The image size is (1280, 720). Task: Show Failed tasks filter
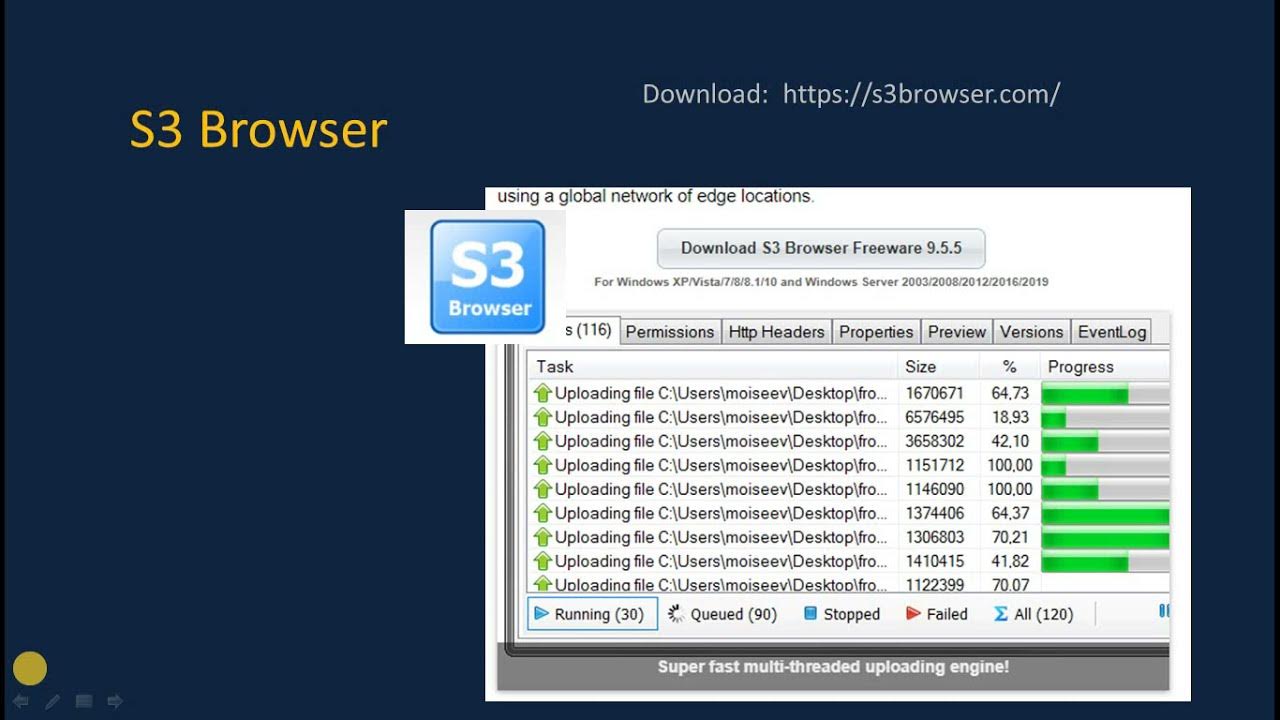tap(936, 614)
